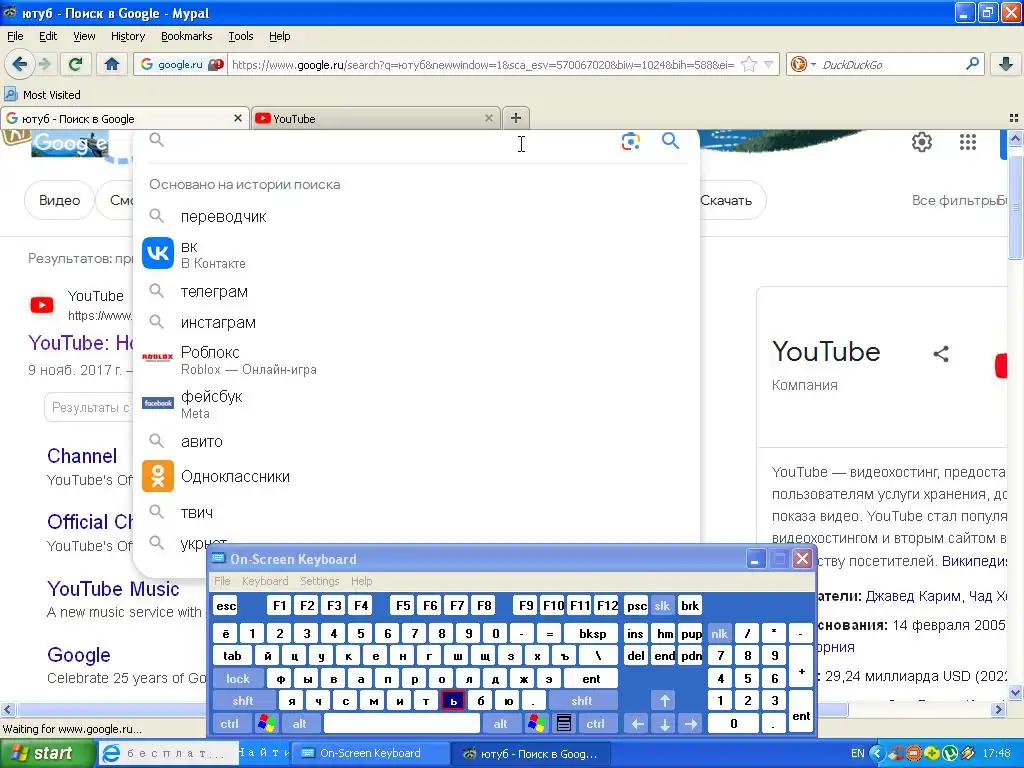This screenshot has width=1024, height=768.
Task: Click the DuckDuckGo search magnifier icon
Action: coord(972,64)
